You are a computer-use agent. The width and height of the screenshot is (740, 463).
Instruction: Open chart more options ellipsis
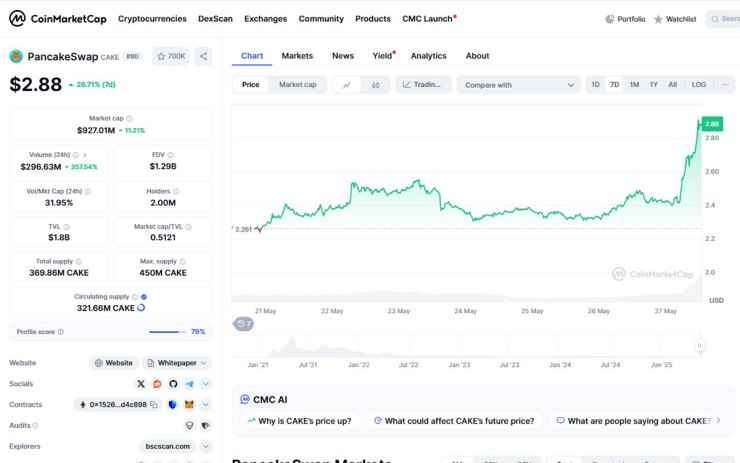pyautogui.click(x=725, y=84)
